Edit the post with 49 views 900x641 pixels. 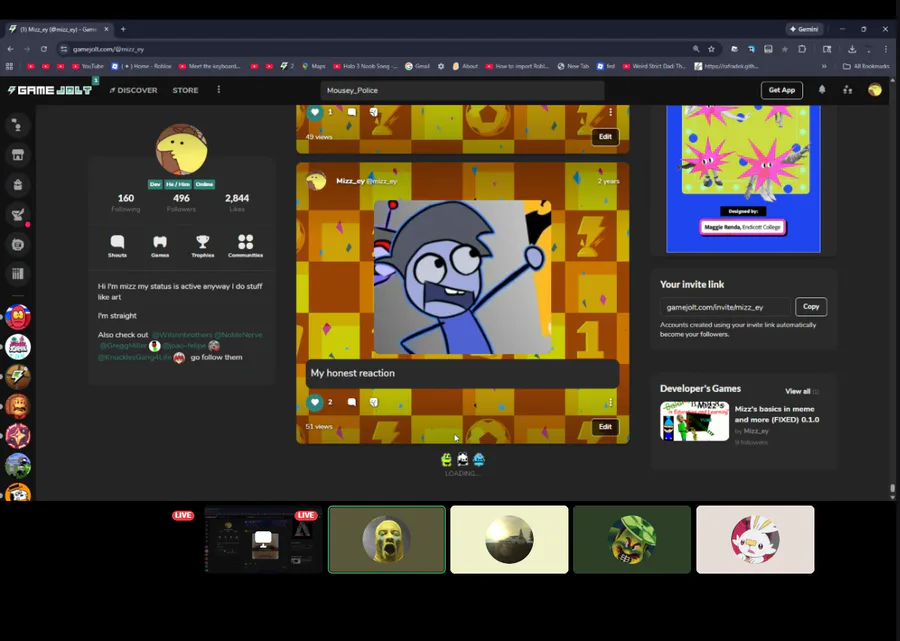[x=605, y=137]
